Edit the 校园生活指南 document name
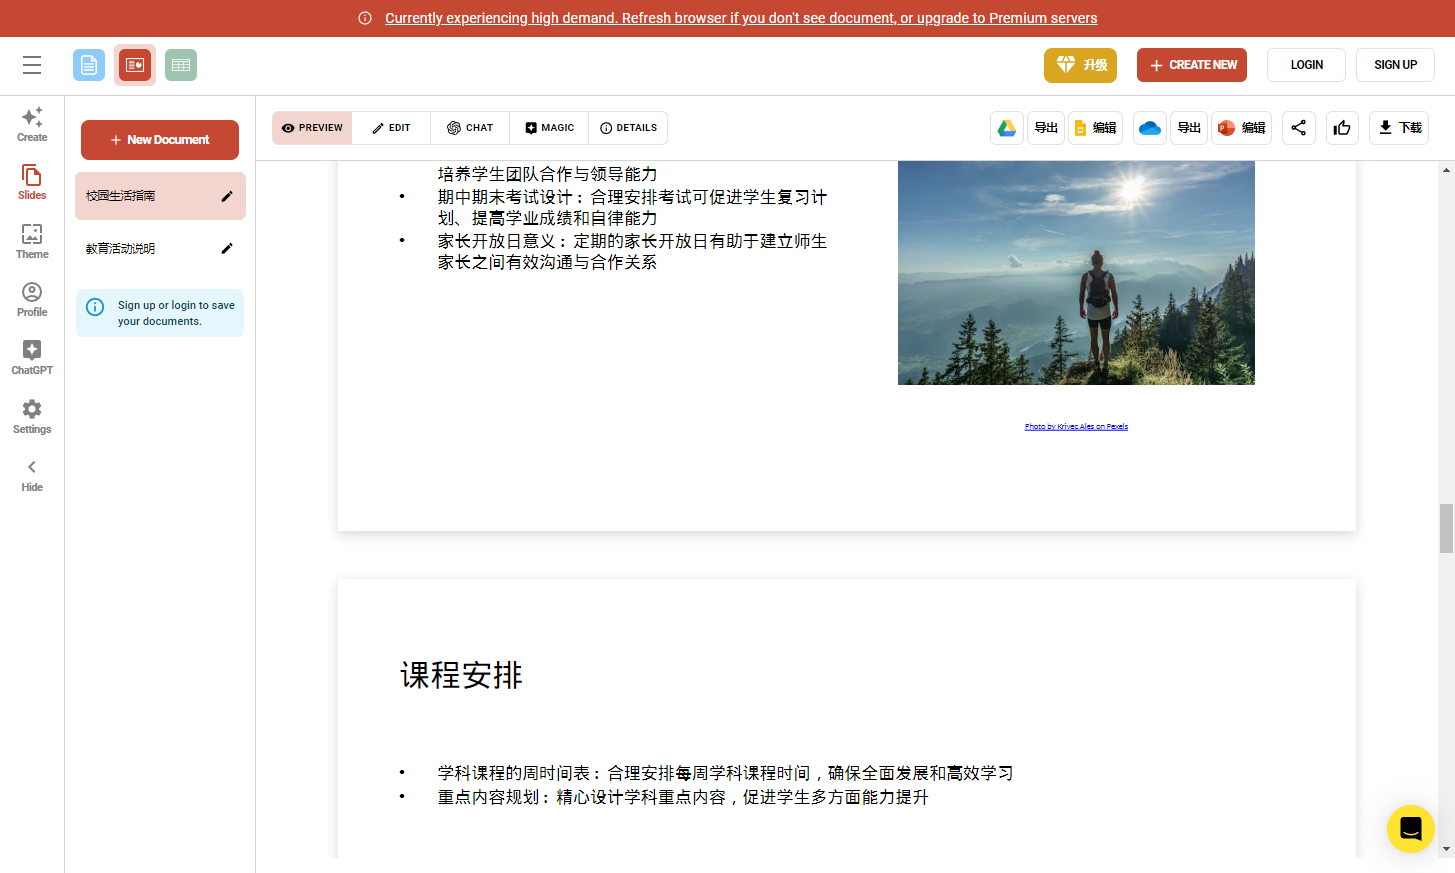Viewport: 1455px width, 873px height. (x=227, y=196)
